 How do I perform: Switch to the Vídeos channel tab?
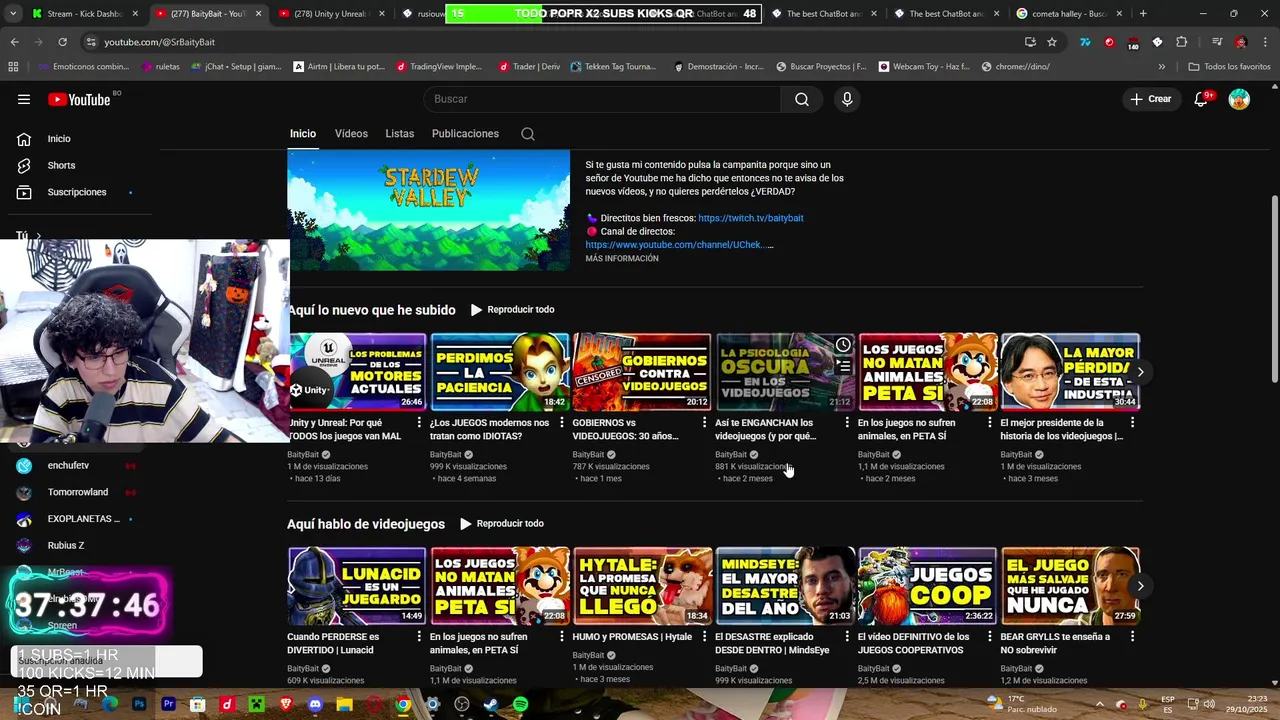(x=351, y=134)
